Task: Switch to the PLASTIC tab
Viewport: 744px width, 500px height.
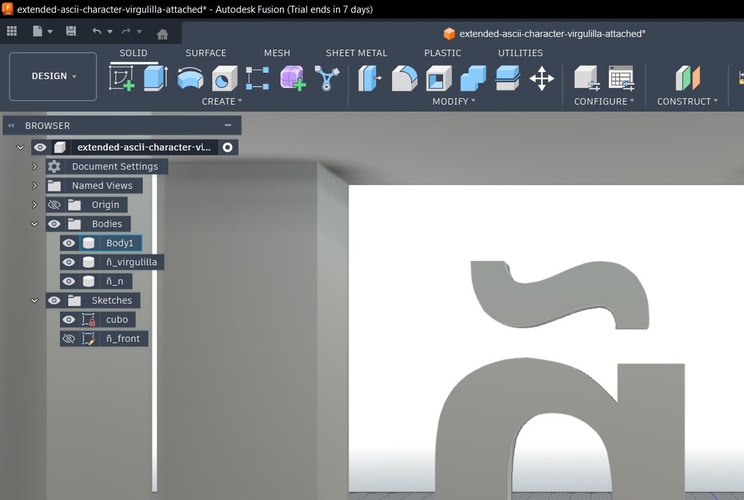Action: 442,53
